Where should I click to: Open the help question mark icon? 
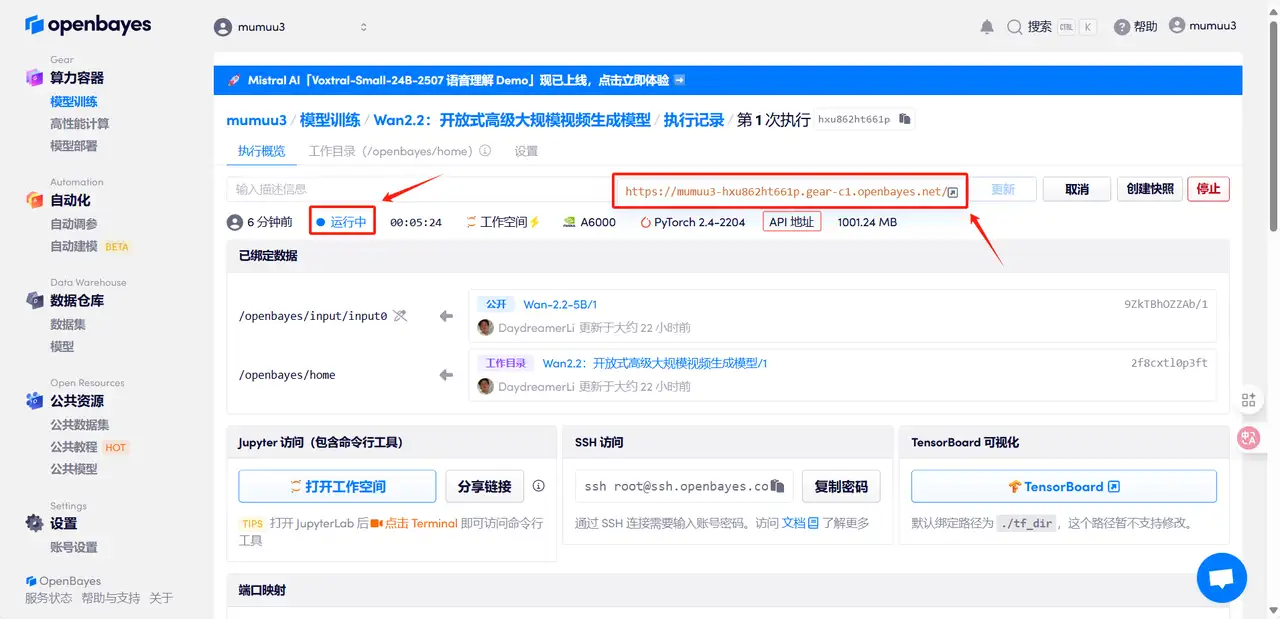(x=1122, y=27)
